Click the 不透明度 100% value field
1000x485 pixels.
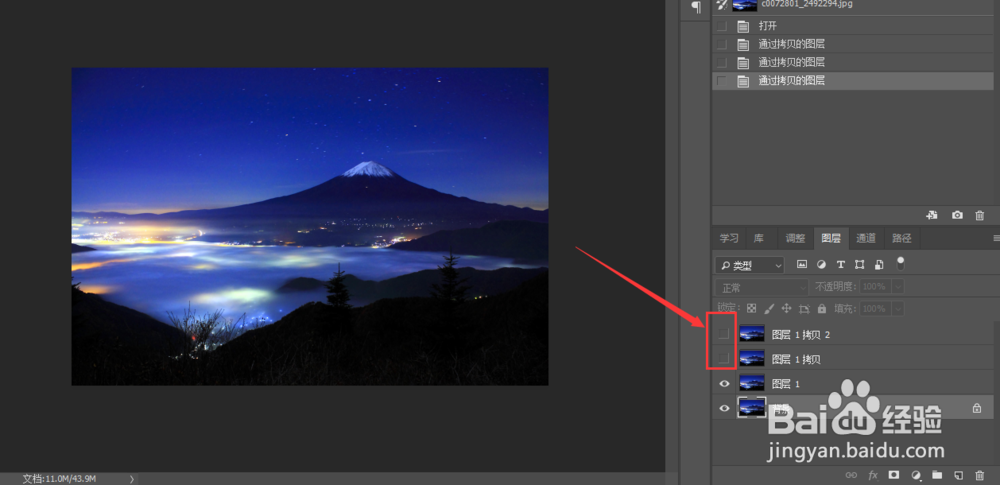[x=876, y=287]
